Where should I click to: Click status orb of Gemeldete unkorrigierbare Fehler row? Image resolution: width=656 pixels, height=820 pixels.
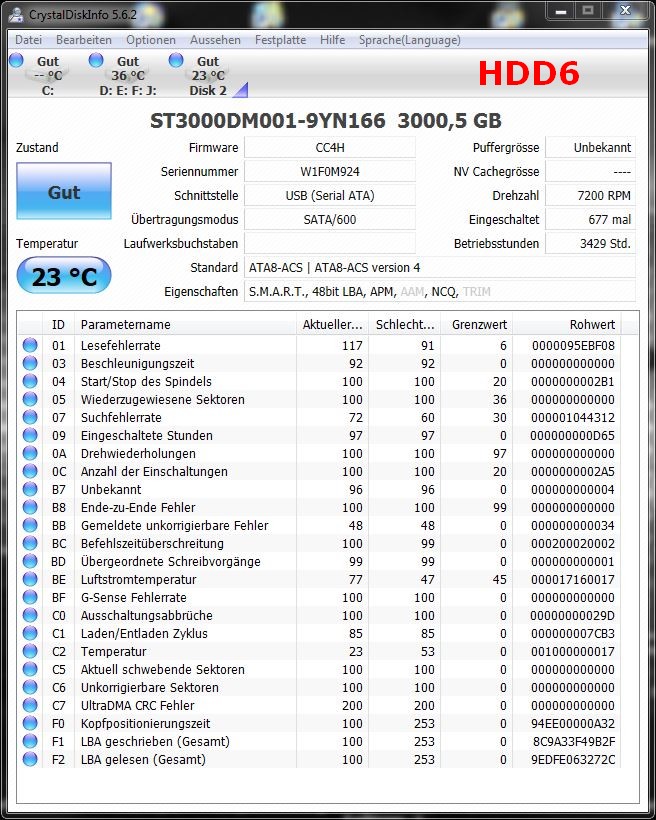click(x=30, y=525)
